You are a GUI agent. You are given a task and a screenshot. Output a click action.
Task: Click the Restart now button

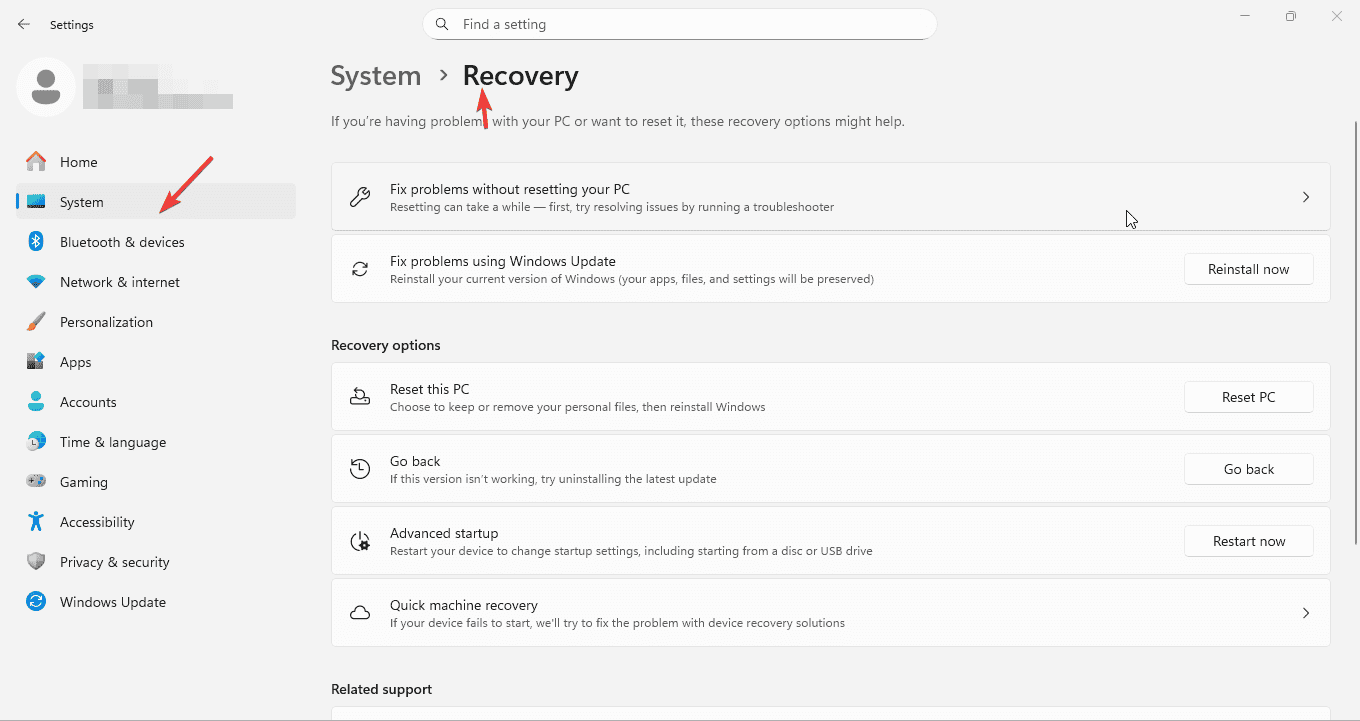tap(1248, 541)
